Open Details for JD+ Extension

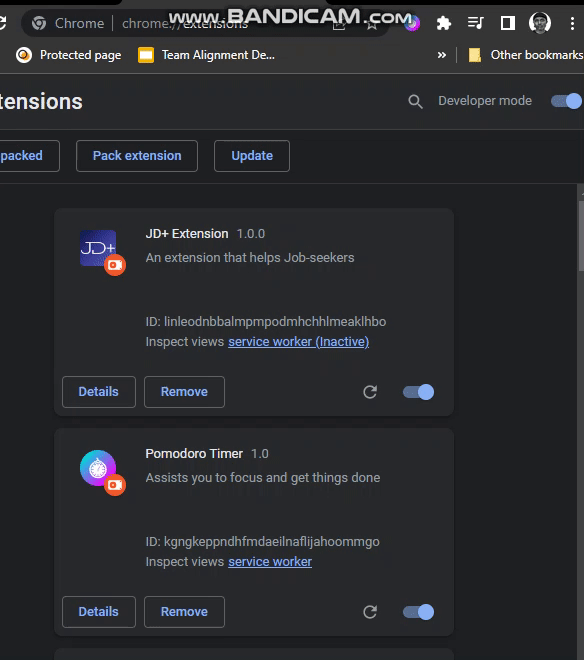99,392
